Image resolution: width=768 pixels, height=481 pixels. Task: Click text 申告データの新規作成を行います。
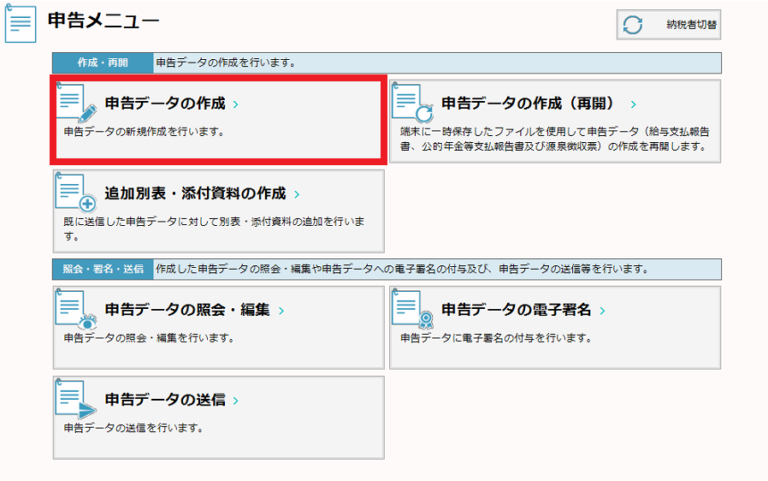(144, 132)
